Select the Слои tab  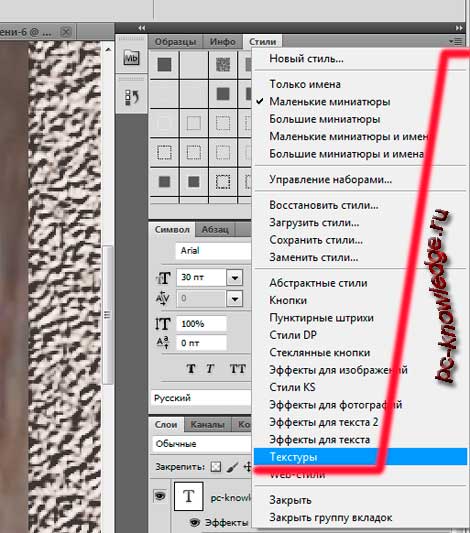coord(166,425)
